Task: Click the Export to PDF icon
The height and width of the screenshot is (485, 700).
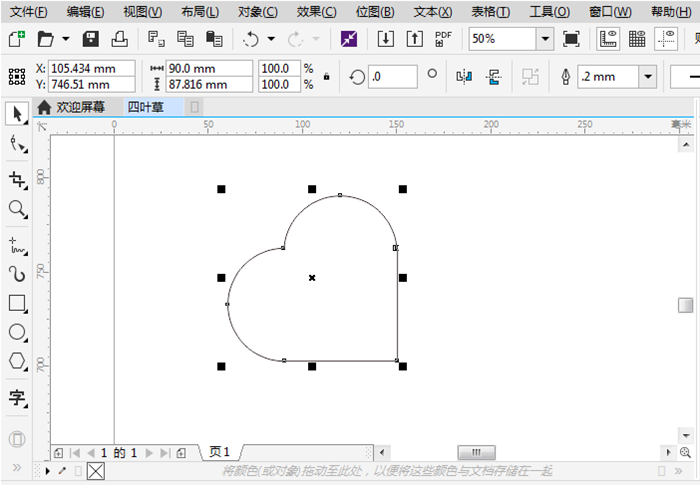Action: click(443, 39)
